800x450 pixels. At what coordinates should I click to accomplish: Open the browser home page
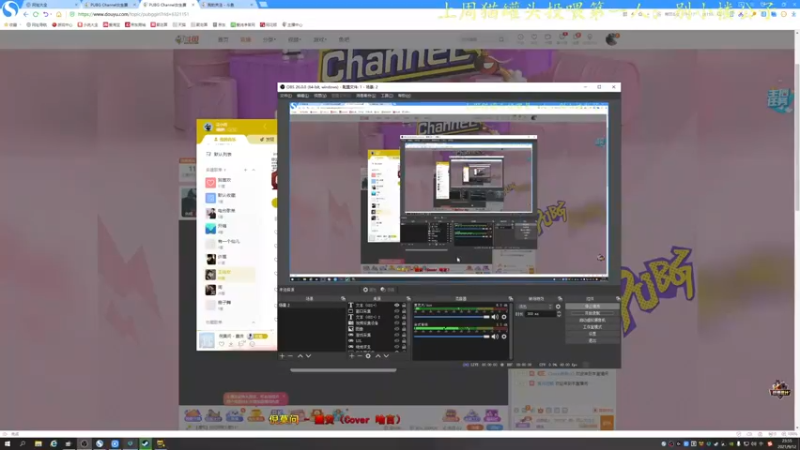tap(59, 14)
